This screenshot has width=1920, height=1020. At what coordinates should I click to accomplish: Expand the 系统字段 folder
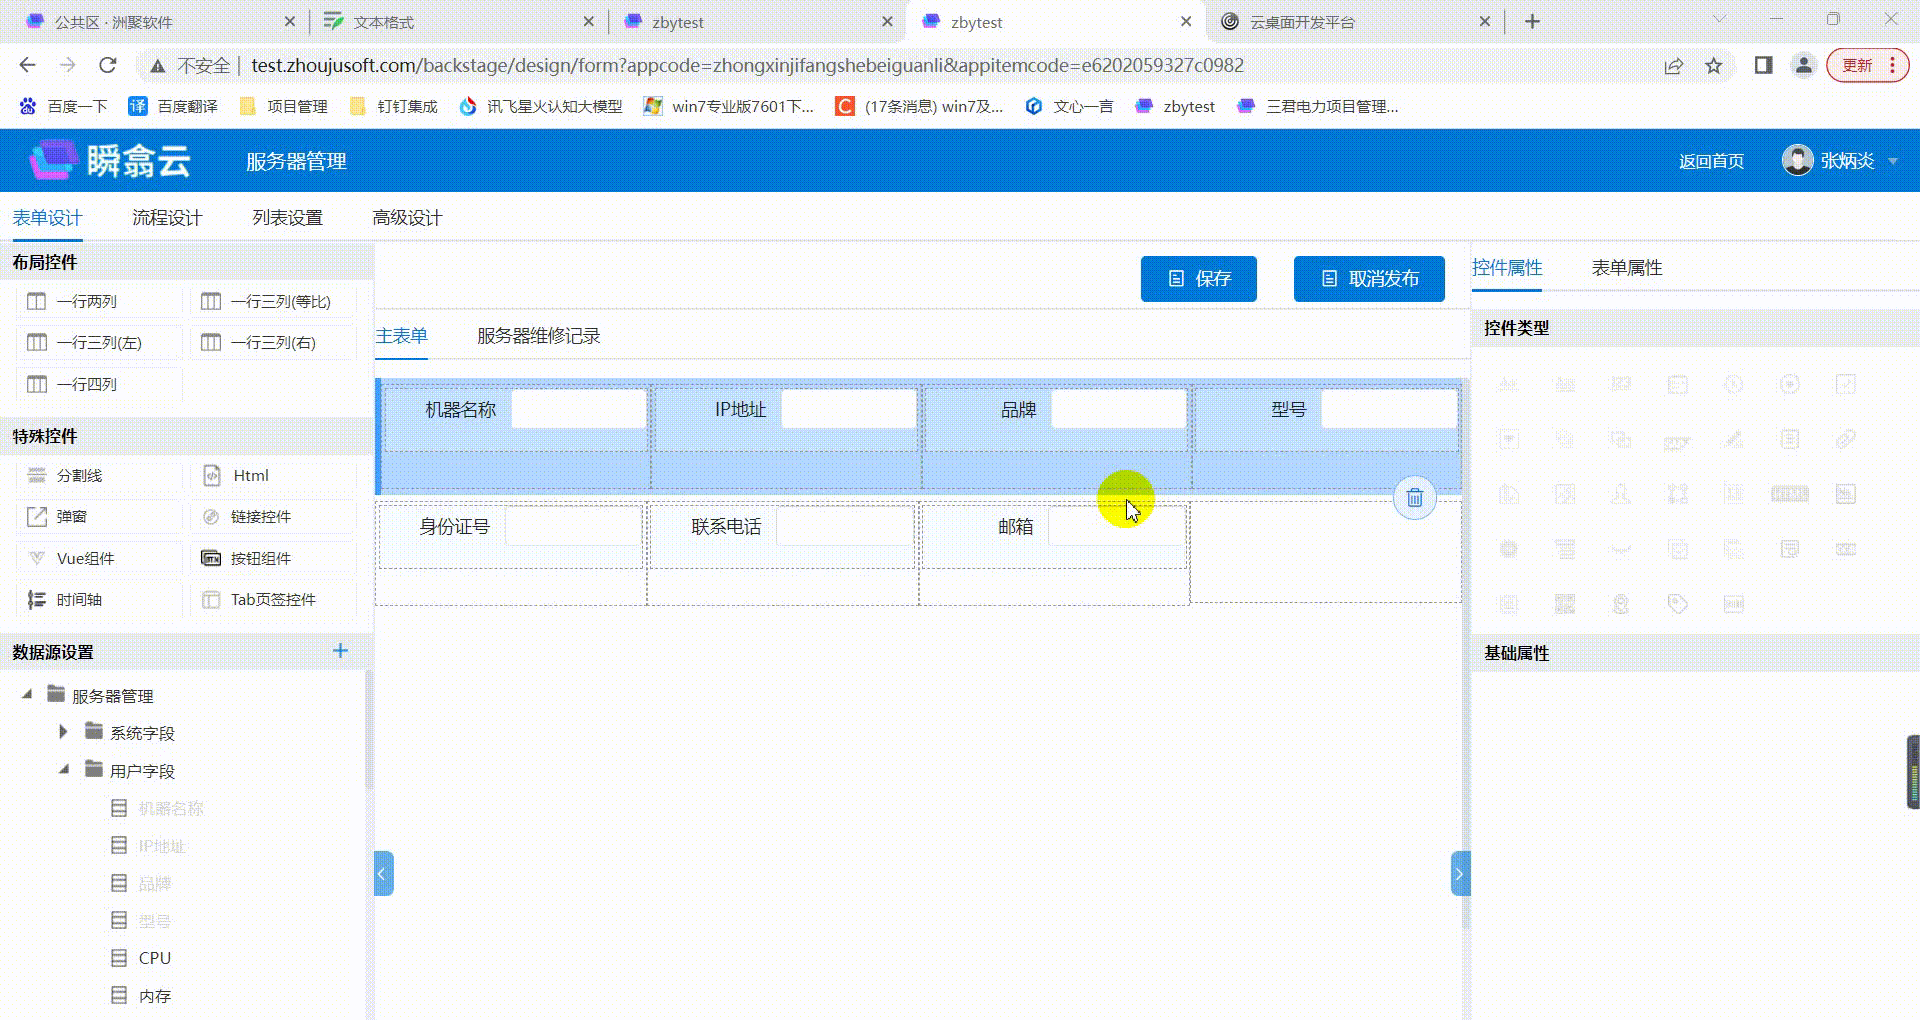[x=63, y=732]
